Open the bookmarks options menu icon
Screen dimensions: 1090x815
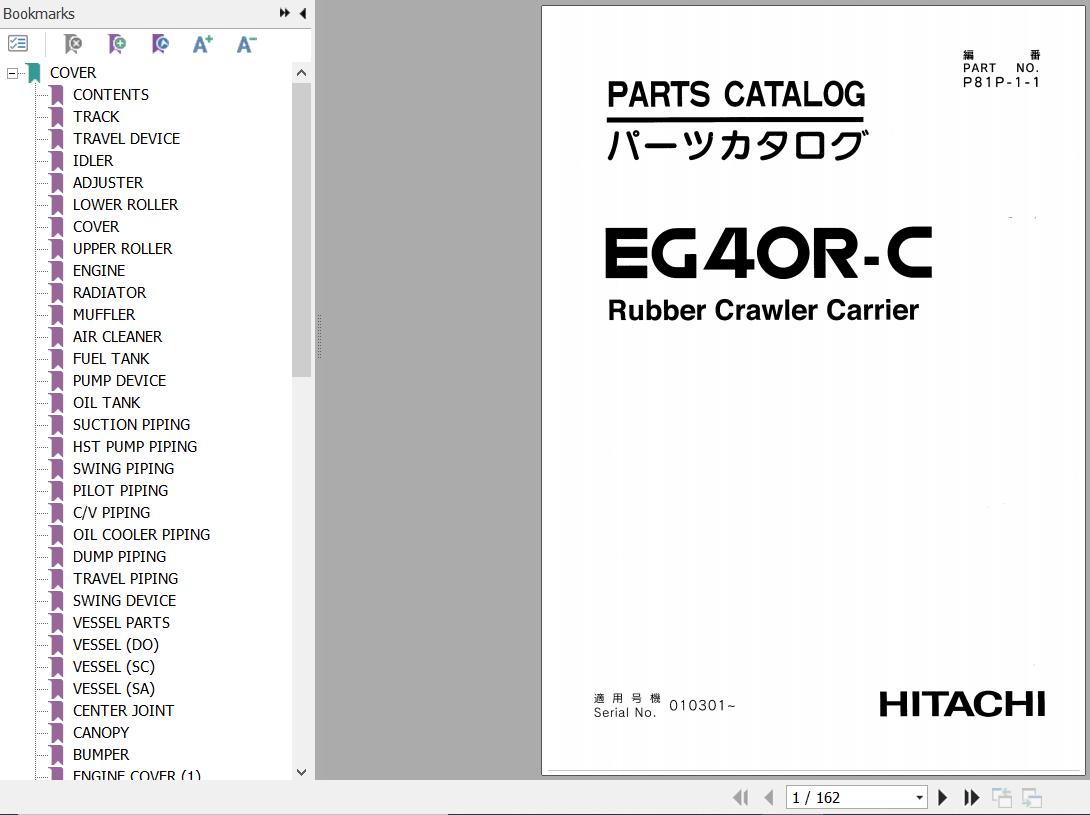coord(17,44)
